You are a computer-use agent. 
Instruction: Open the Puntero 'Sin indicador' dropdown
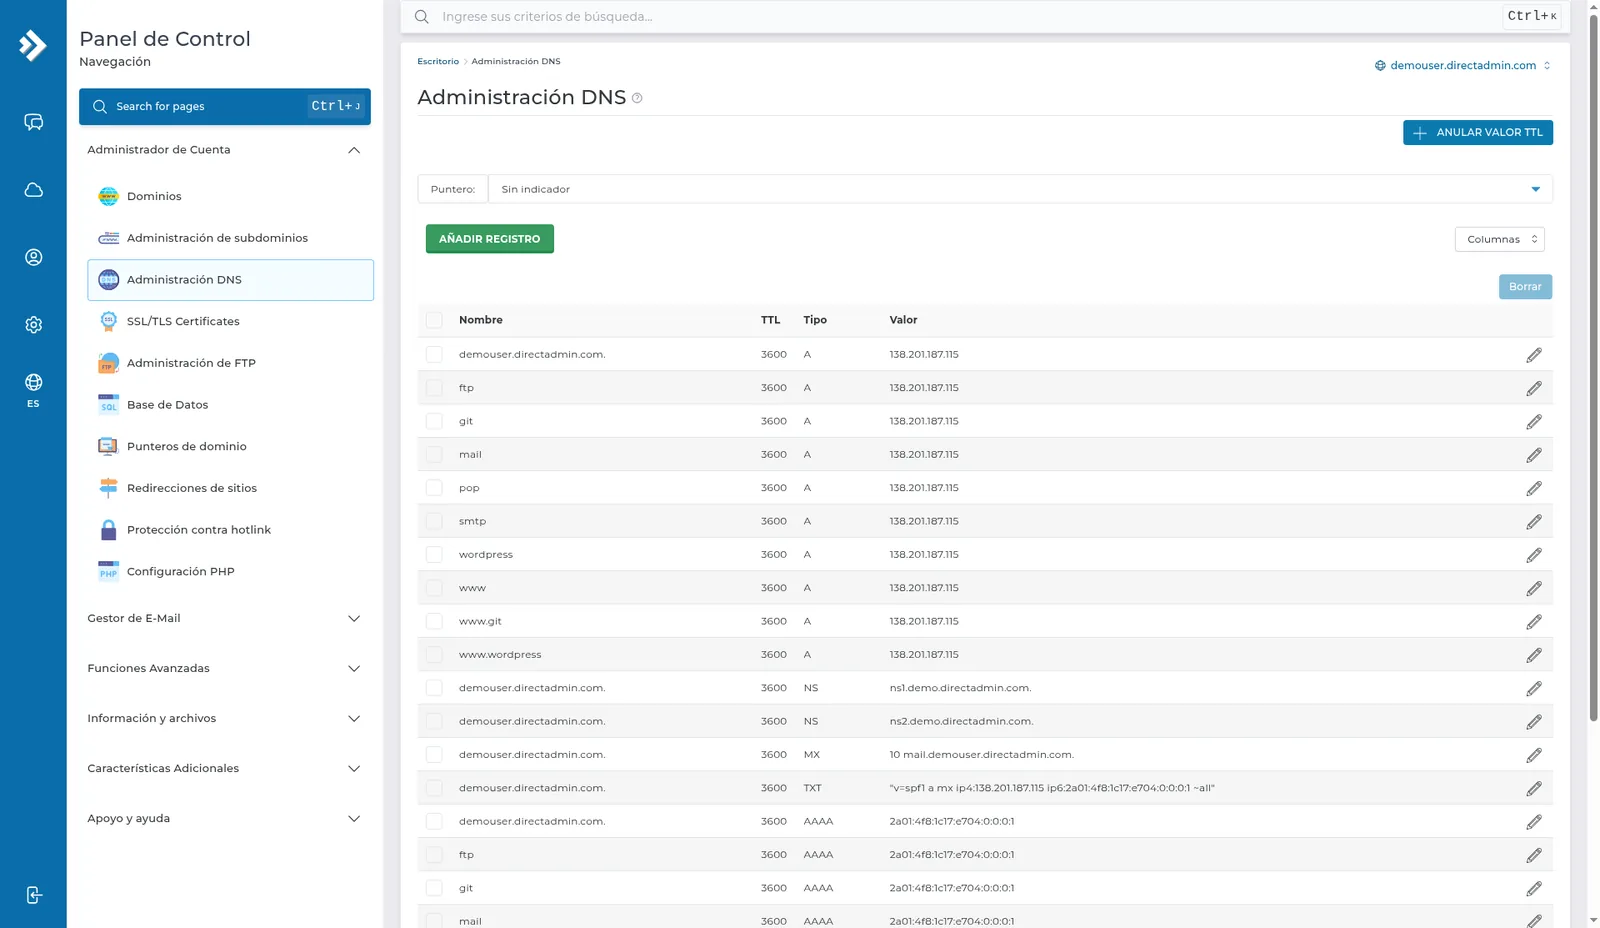click(1020, 189)
